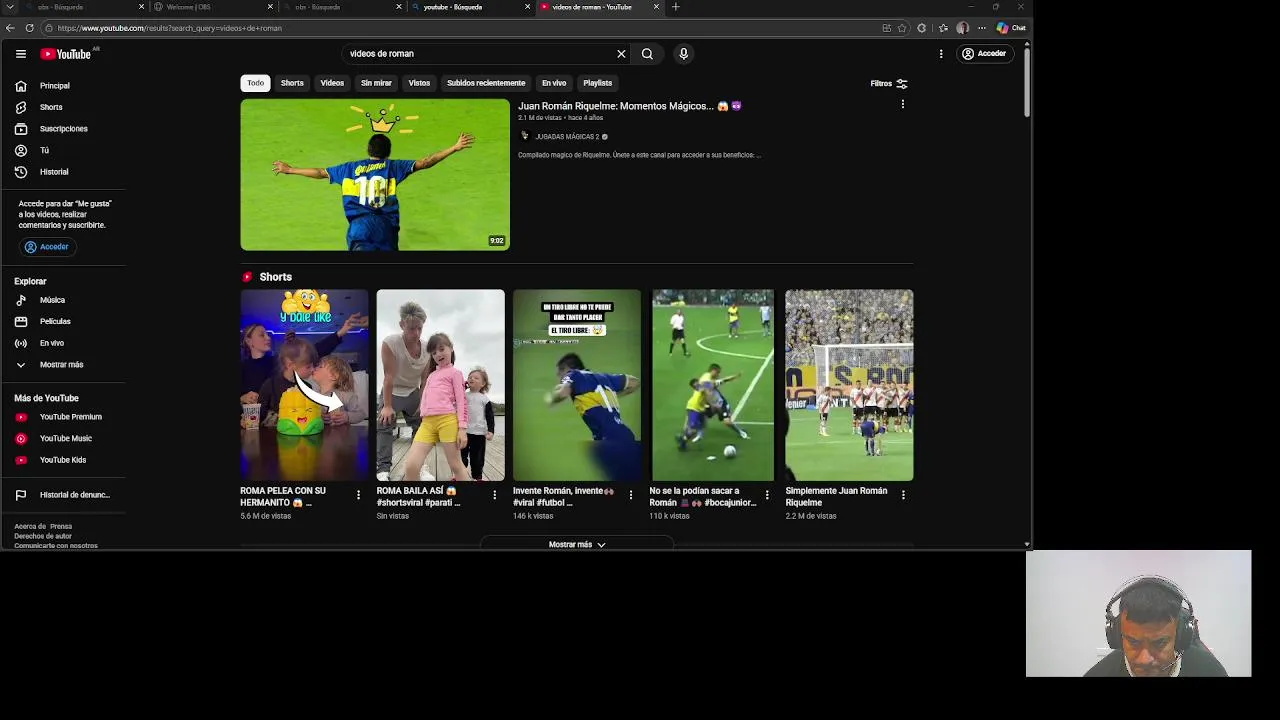The width and height of the screenshot is (1280, 720).
Task: Bookmark the page with the star icon
Action: coord(902,28)
